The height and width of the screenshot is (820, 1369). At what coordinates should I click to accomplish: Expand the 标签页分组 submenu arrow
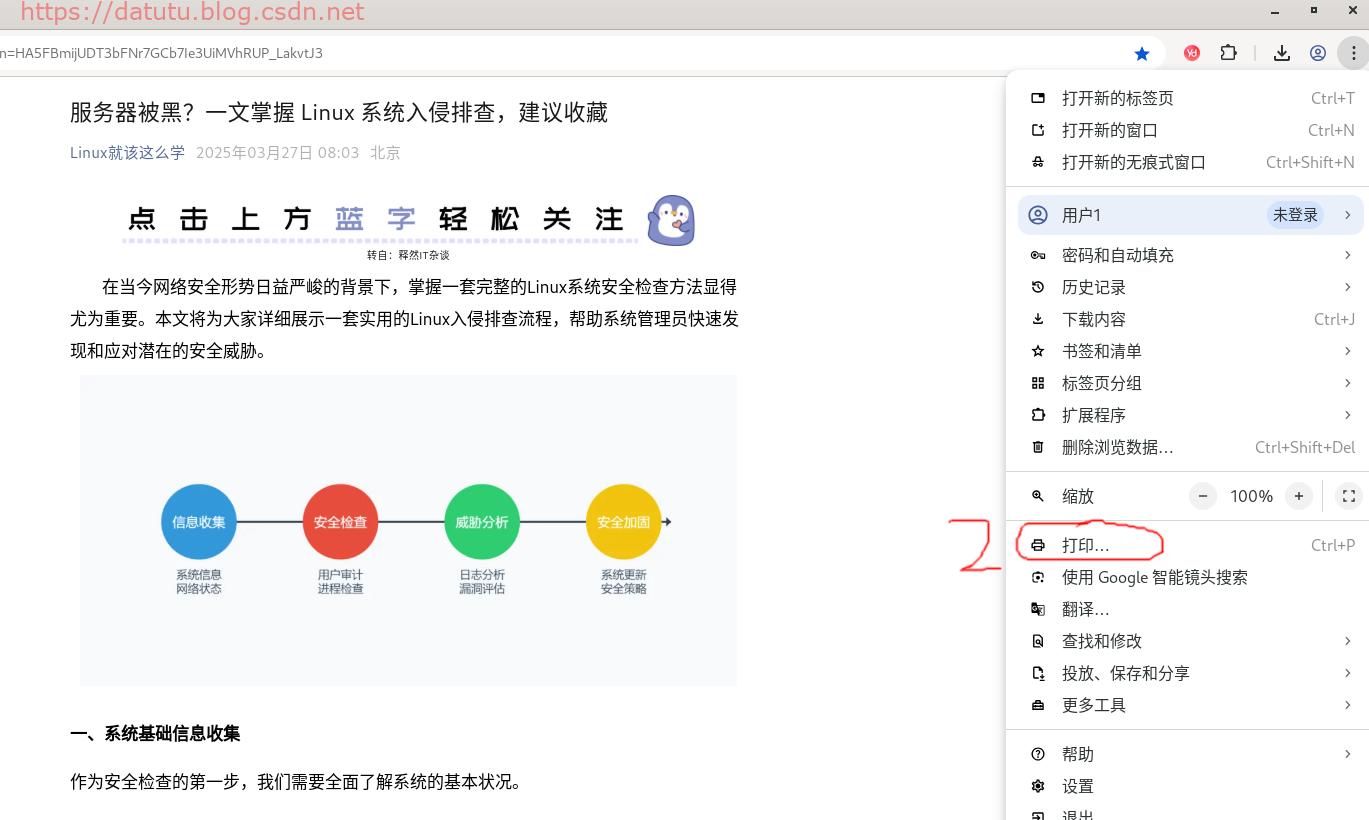pyautogui.click(x=1347, y=383)
